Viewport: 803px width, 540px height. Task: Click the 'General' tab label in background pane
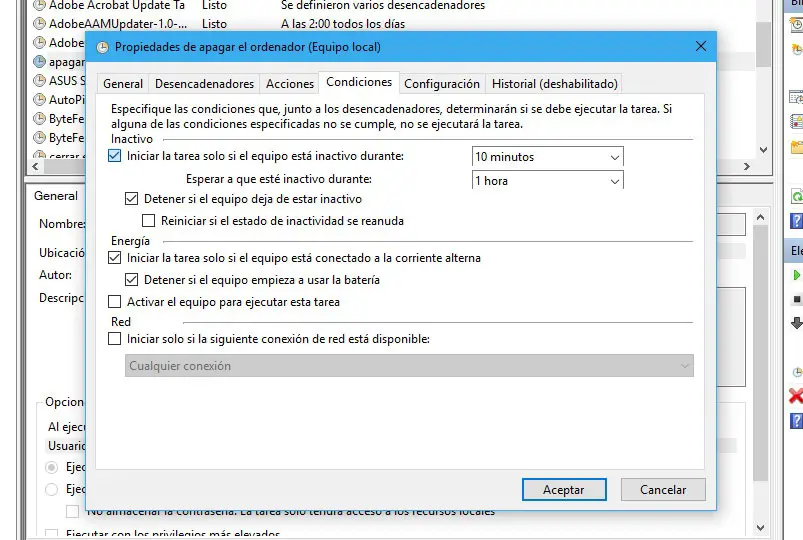[56, 196]
